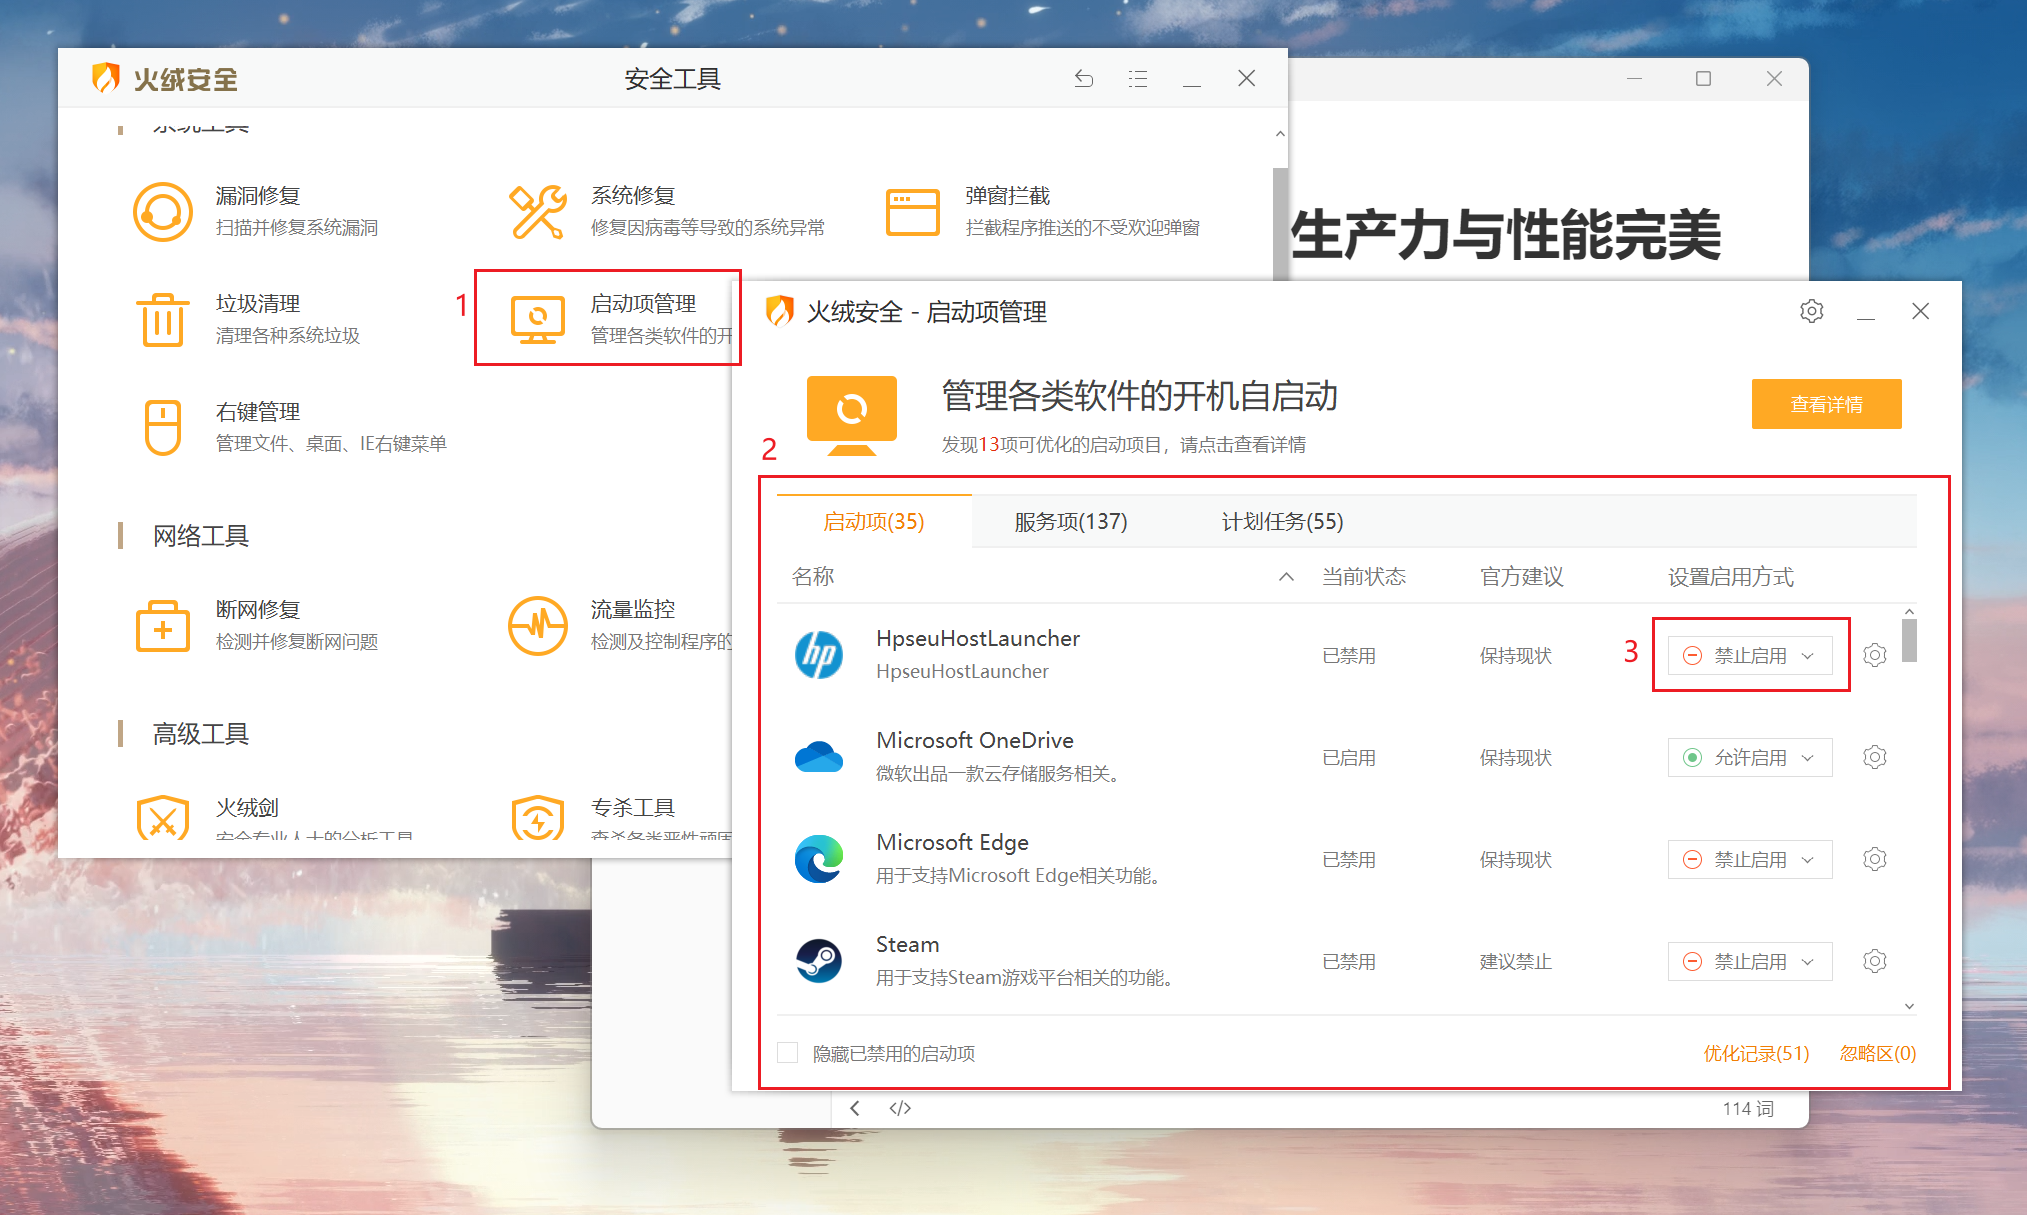2027x1215 pixels.
Task: Click 已启用 status of OneDrive
Action: click(x=1349, y=758)
